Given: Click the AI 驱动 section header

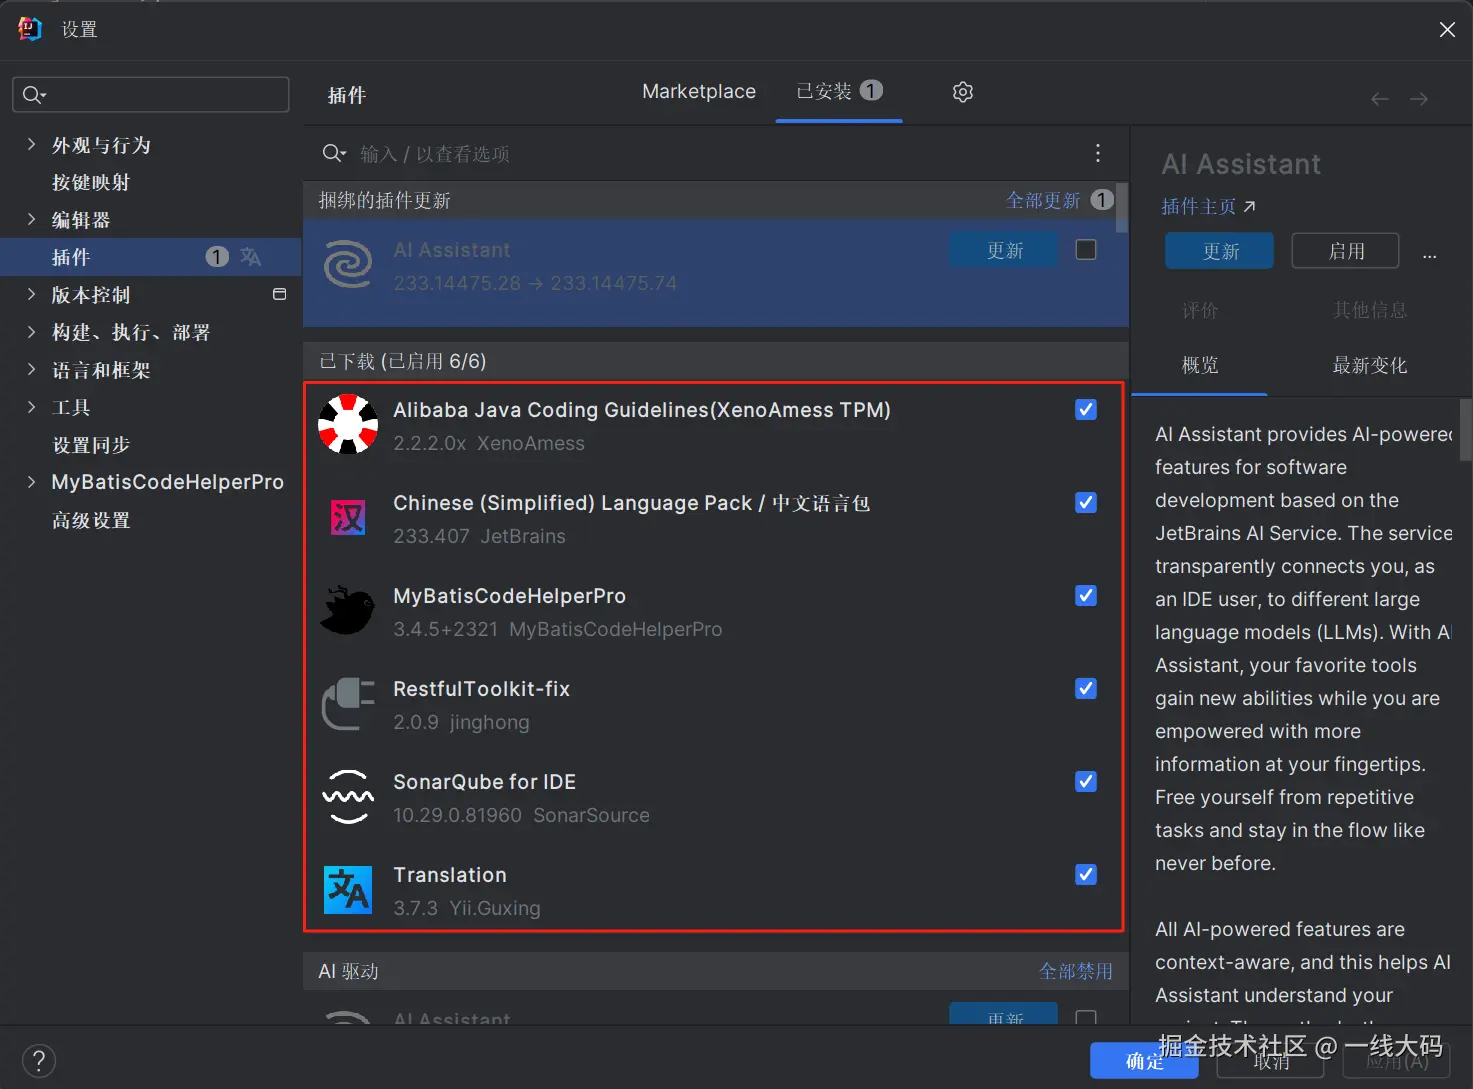Looking at the screenshot, I should click(x=716, y=971).
